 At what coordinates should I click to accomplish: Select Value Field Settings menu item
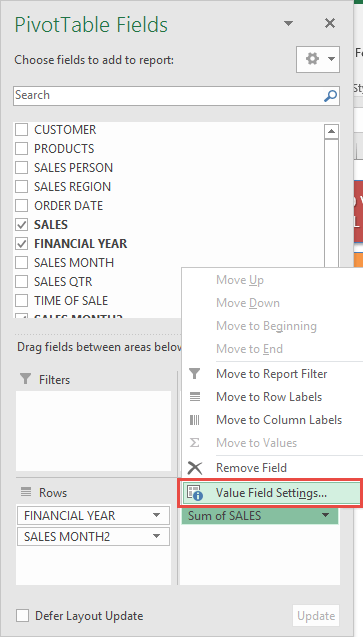(x=270, y=493)
